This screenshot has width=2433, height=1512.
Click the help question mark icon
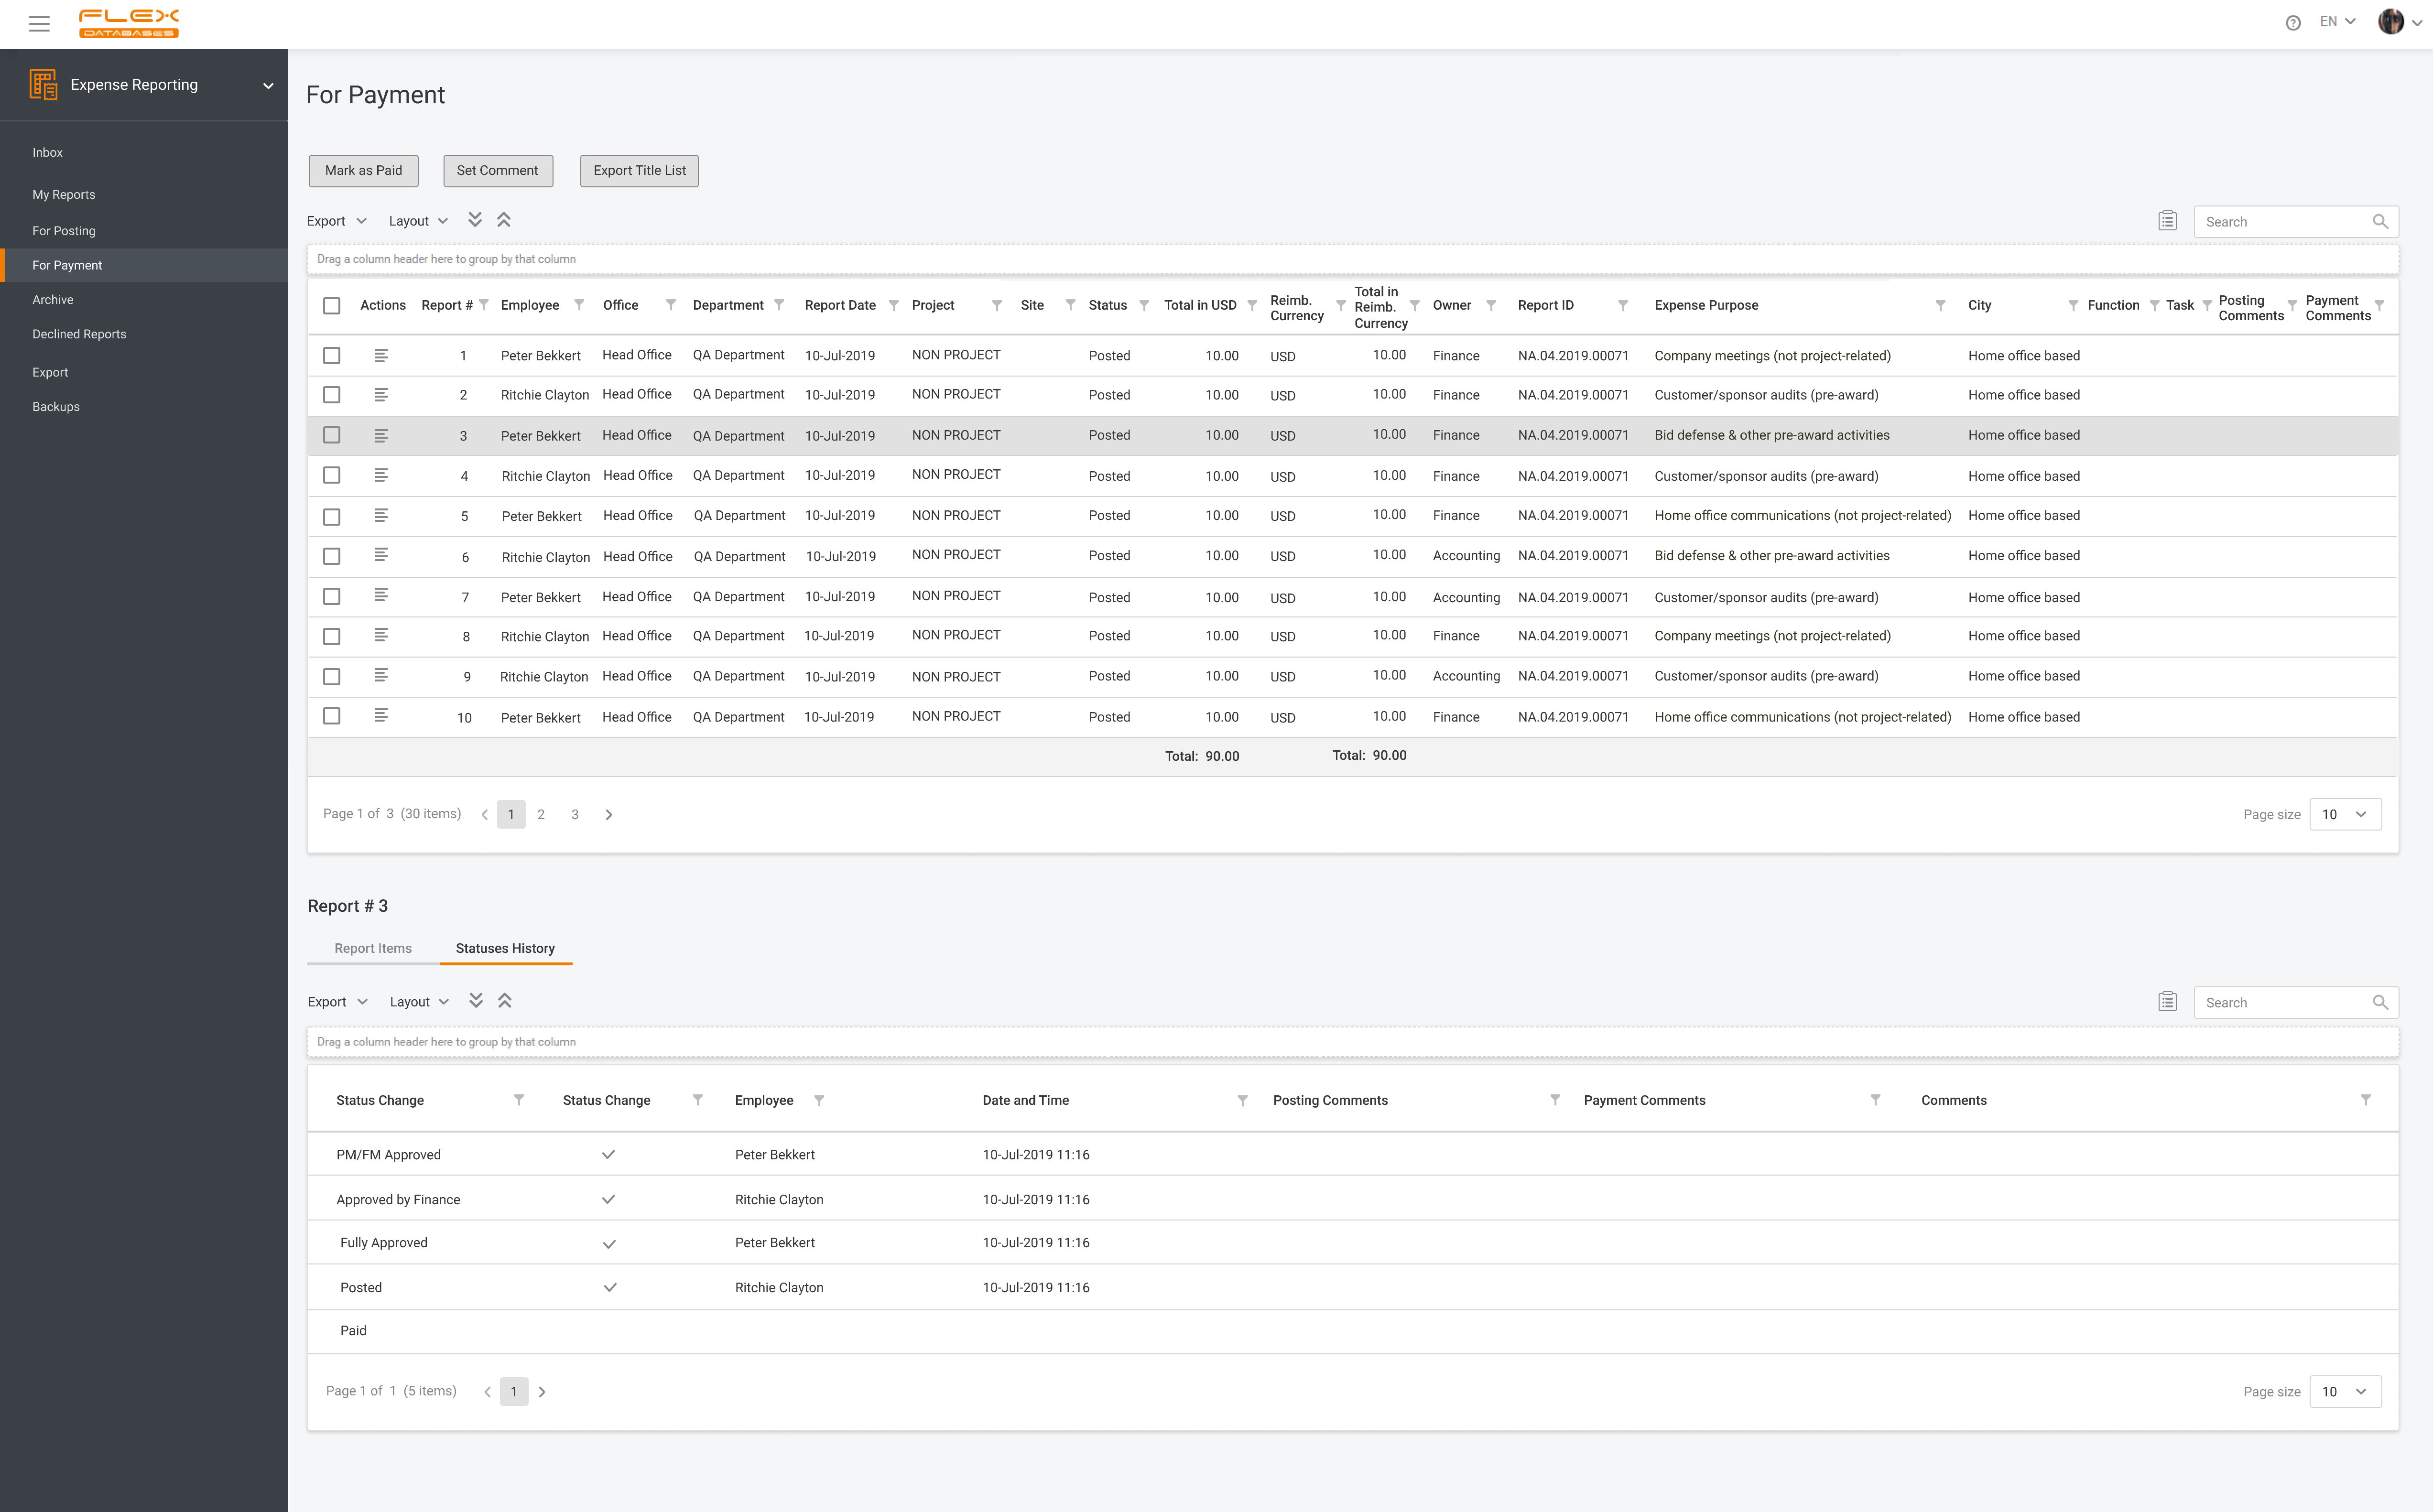coord(2293,23)
